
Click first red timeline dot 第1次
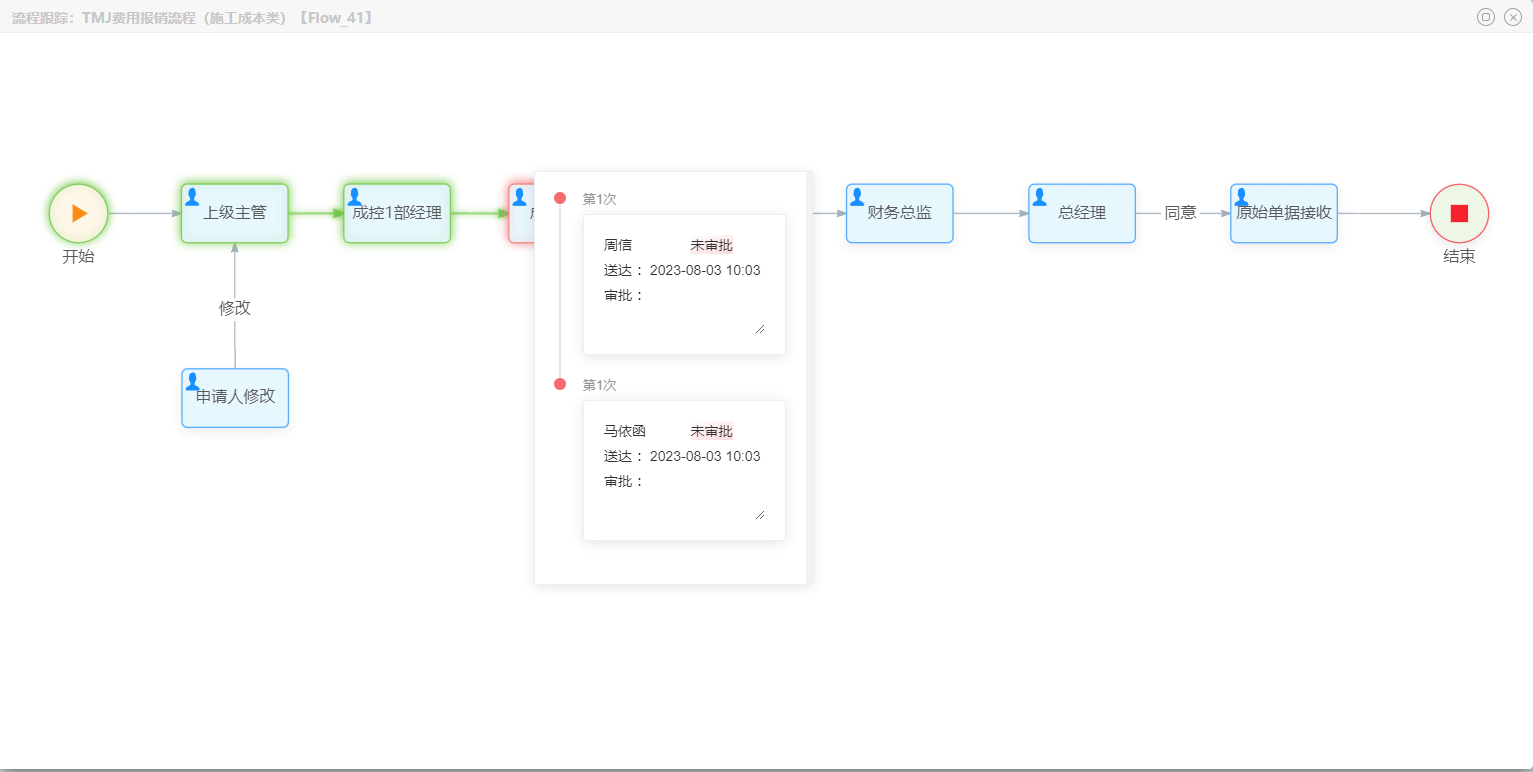coord(560,198)
